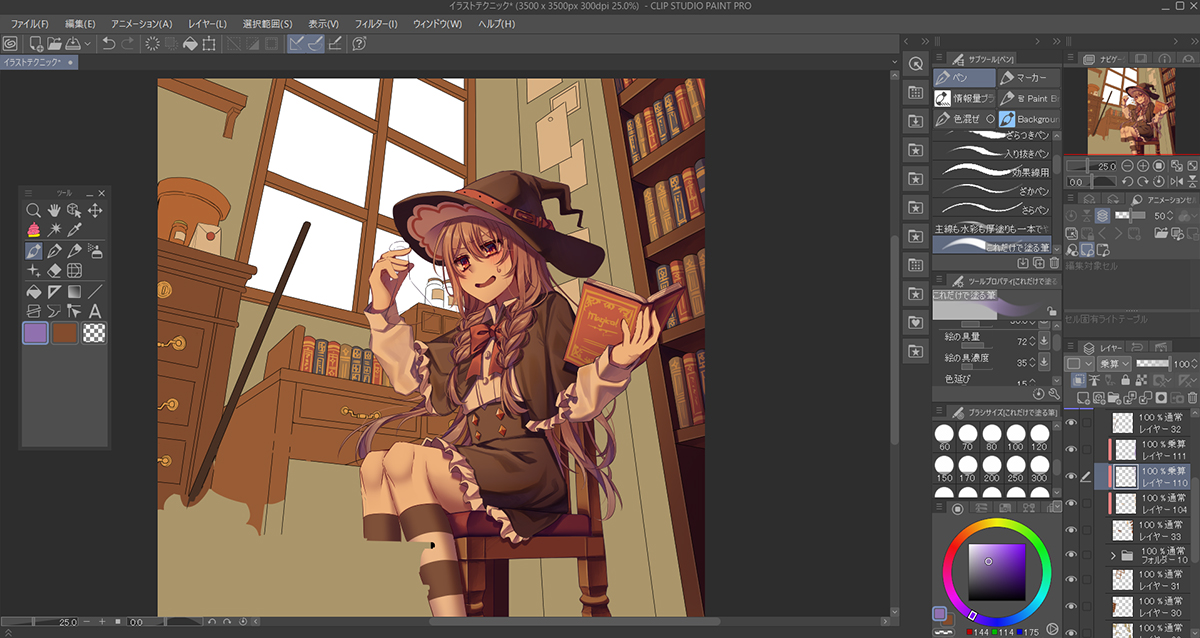Viewport: 1200px width, 638px height.
Task: Toggle visibility of レイヤー 32
Action: tap(1072, 423)
